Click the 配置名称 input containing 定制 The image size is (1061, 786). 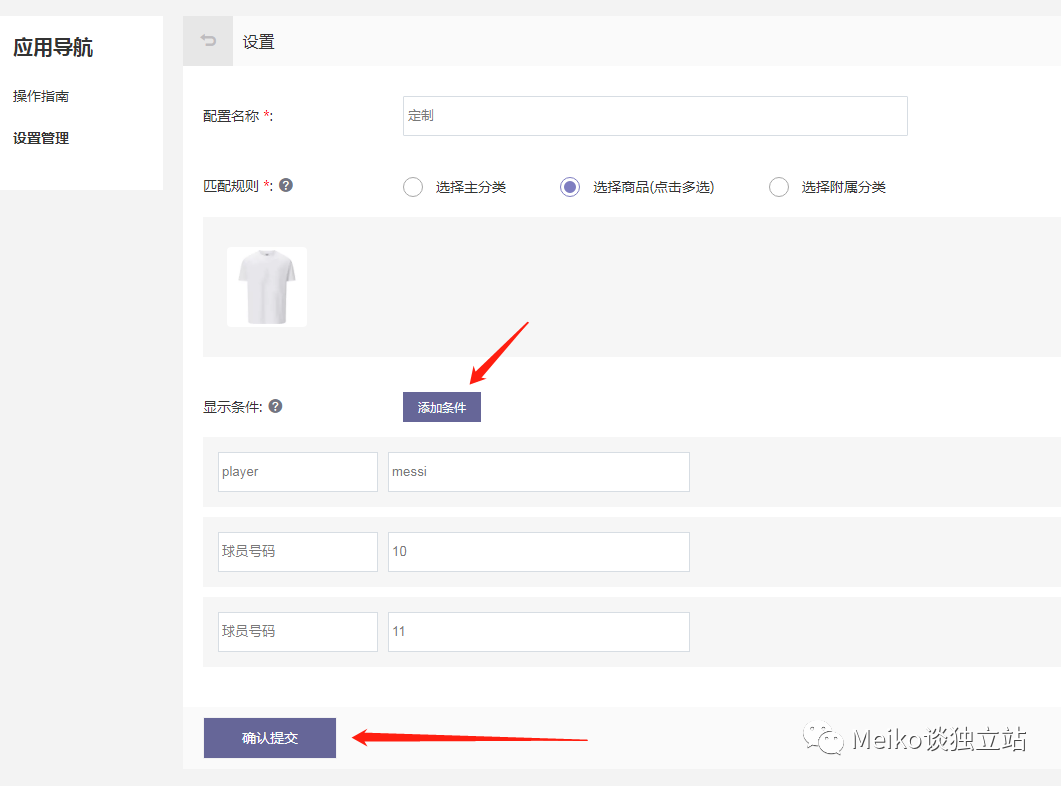click(x=654, y=116)
